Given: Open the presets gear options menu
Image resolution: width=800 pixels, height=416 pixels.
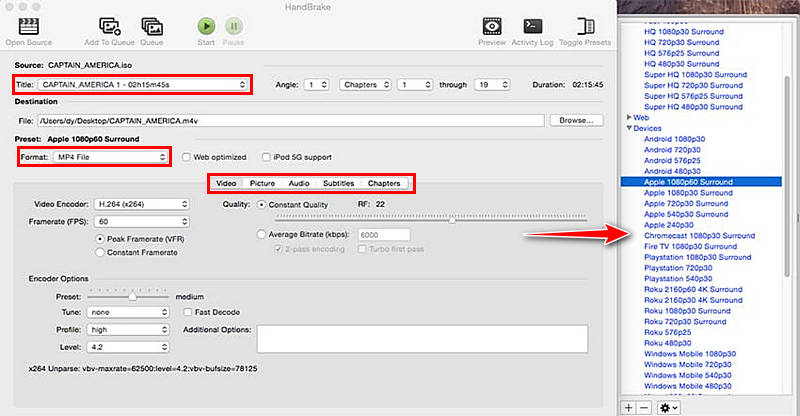Looking at the screenshot, I should [668, 408].
